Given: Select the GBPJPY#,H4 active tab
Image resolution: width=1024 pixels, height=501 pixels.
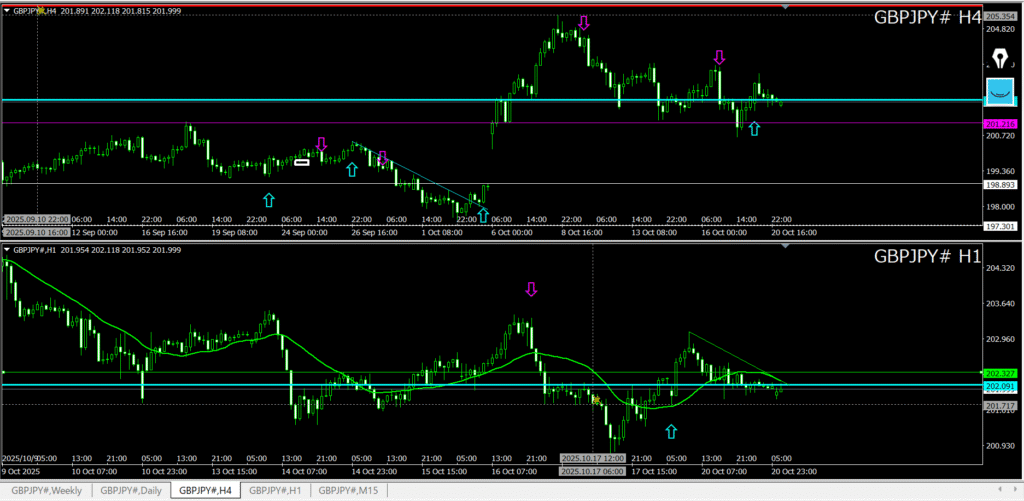Looking at the screenshot, I should pyautogui.click(x=203, y=490).
